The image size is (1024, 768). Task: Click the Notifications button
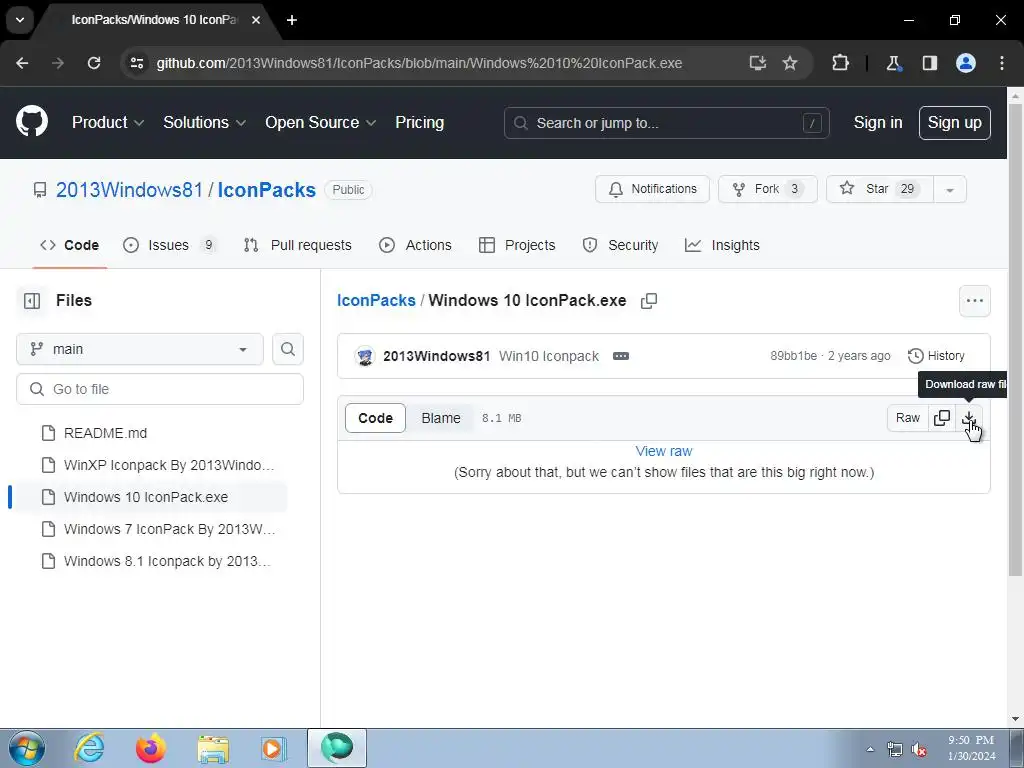(652, 189)
